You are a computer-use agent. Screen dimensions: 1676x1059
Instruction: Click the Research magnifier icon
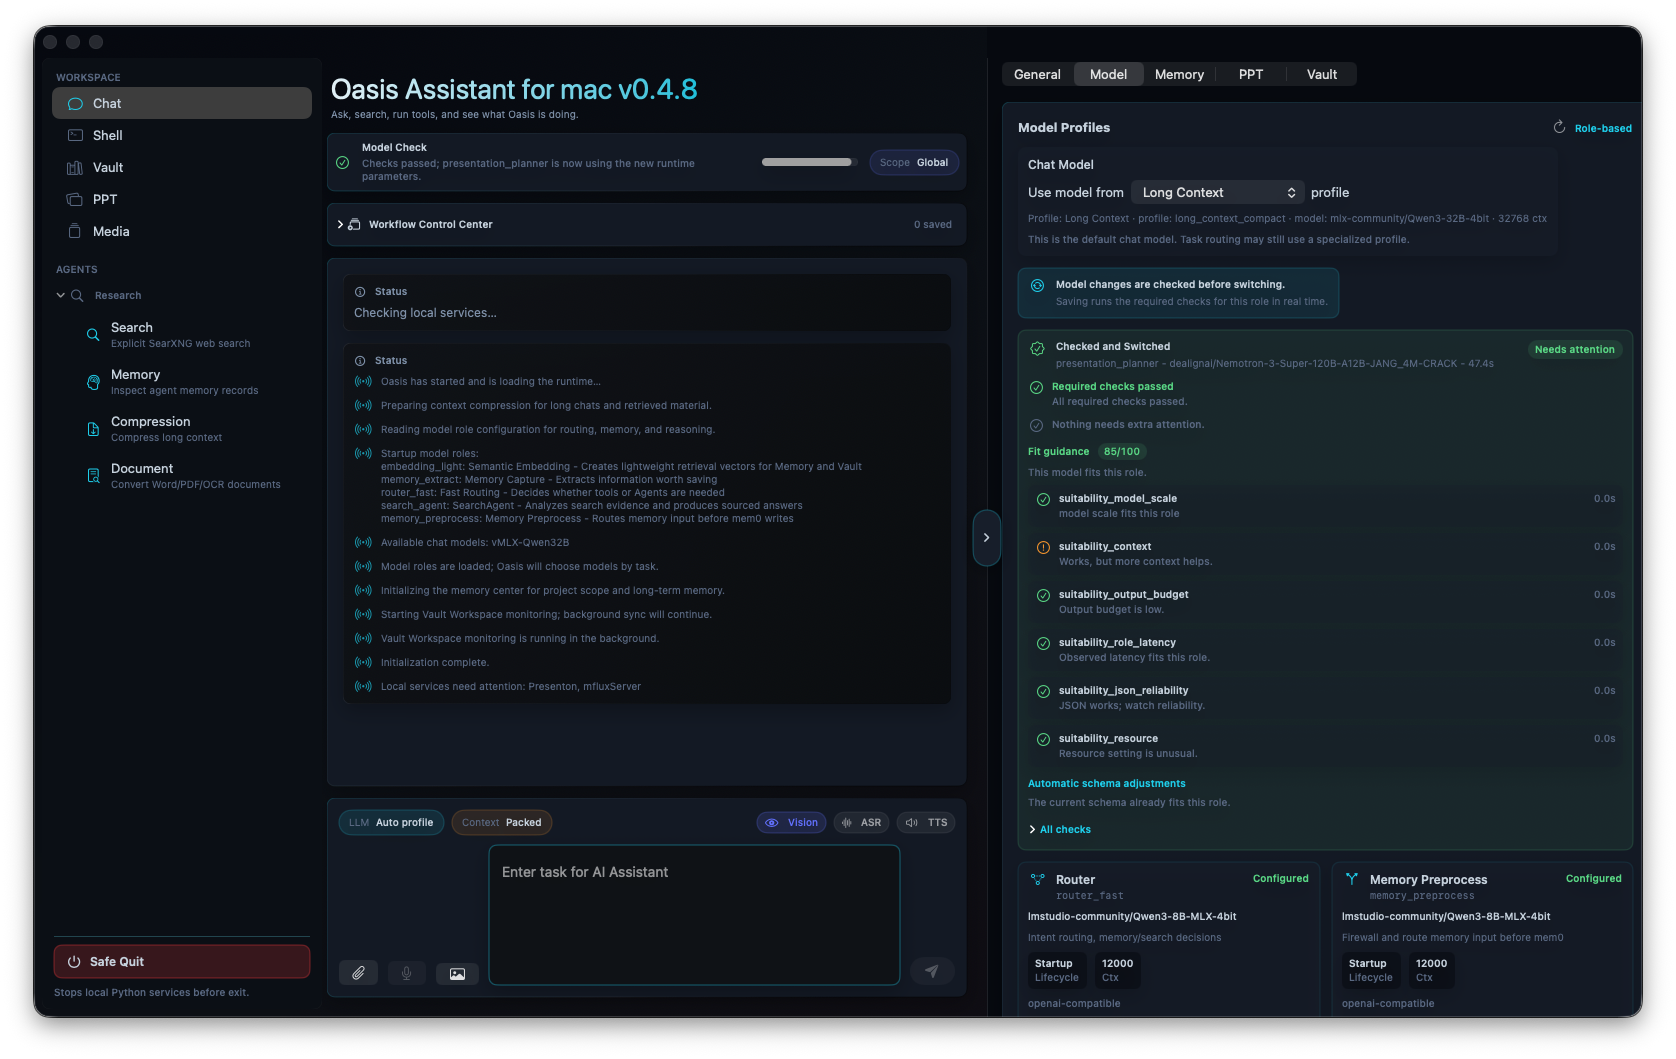click(x=77, y=295)
